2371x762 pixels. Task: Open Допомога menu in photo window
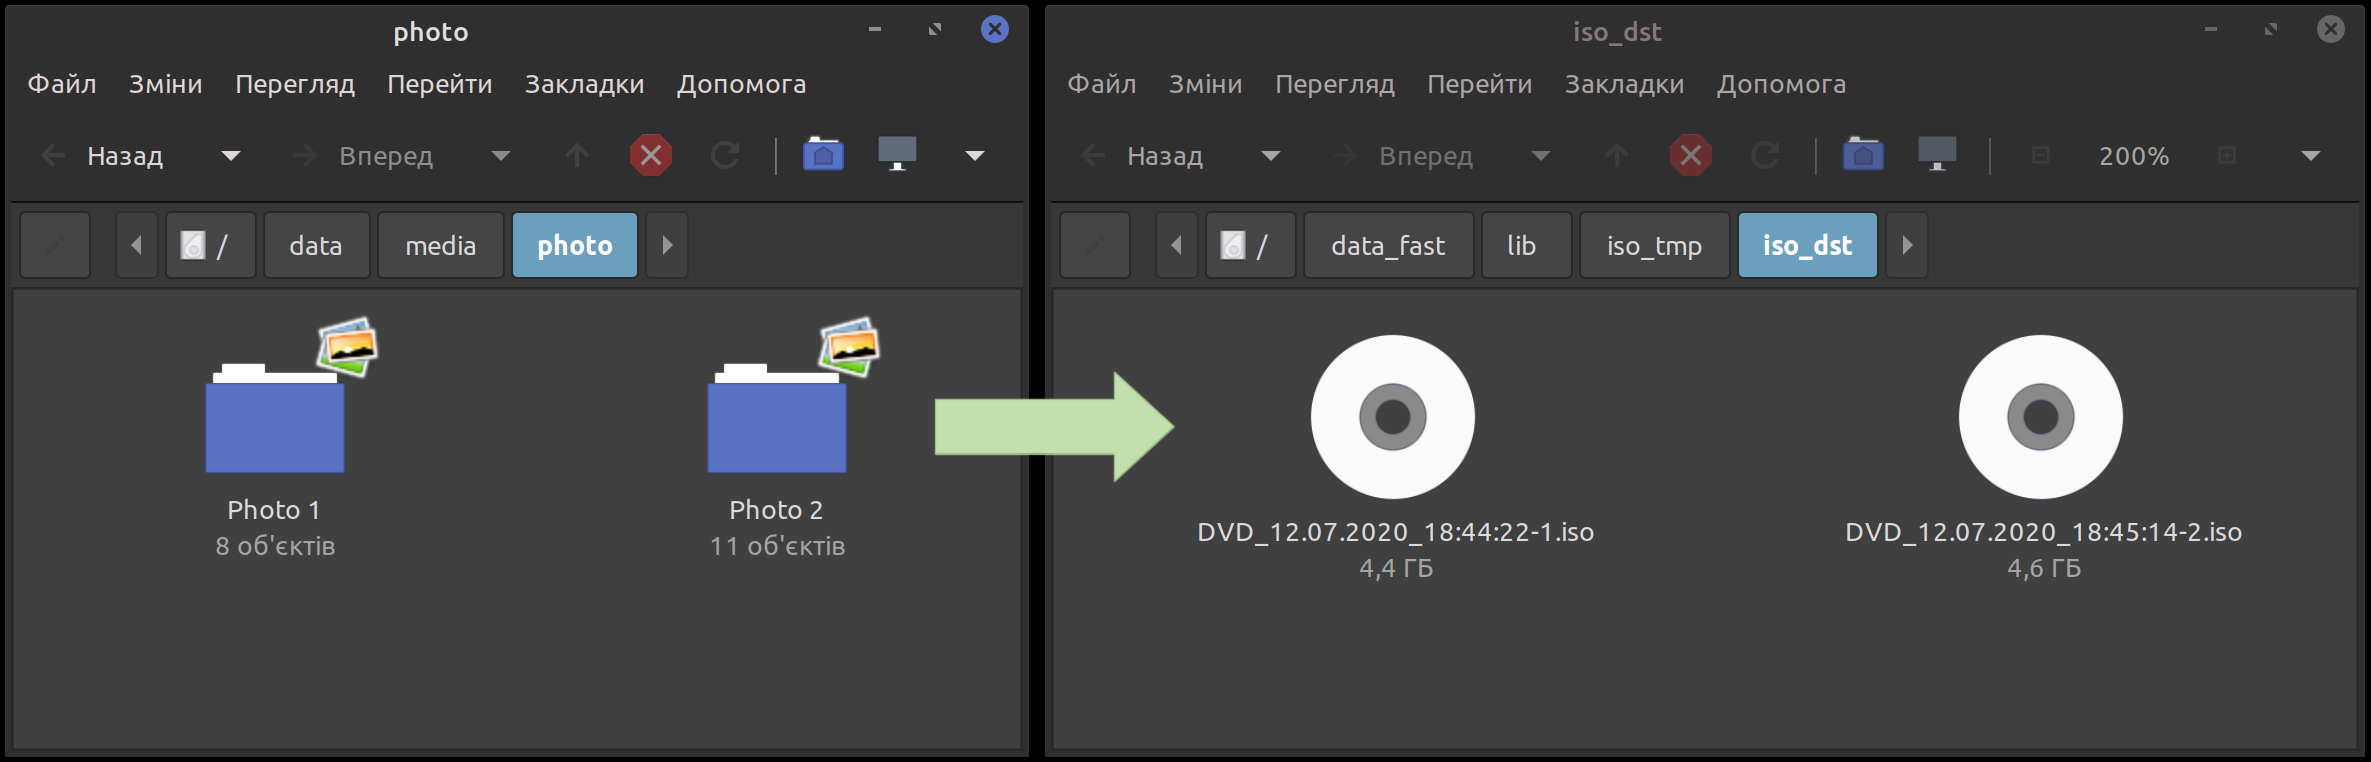742,84
